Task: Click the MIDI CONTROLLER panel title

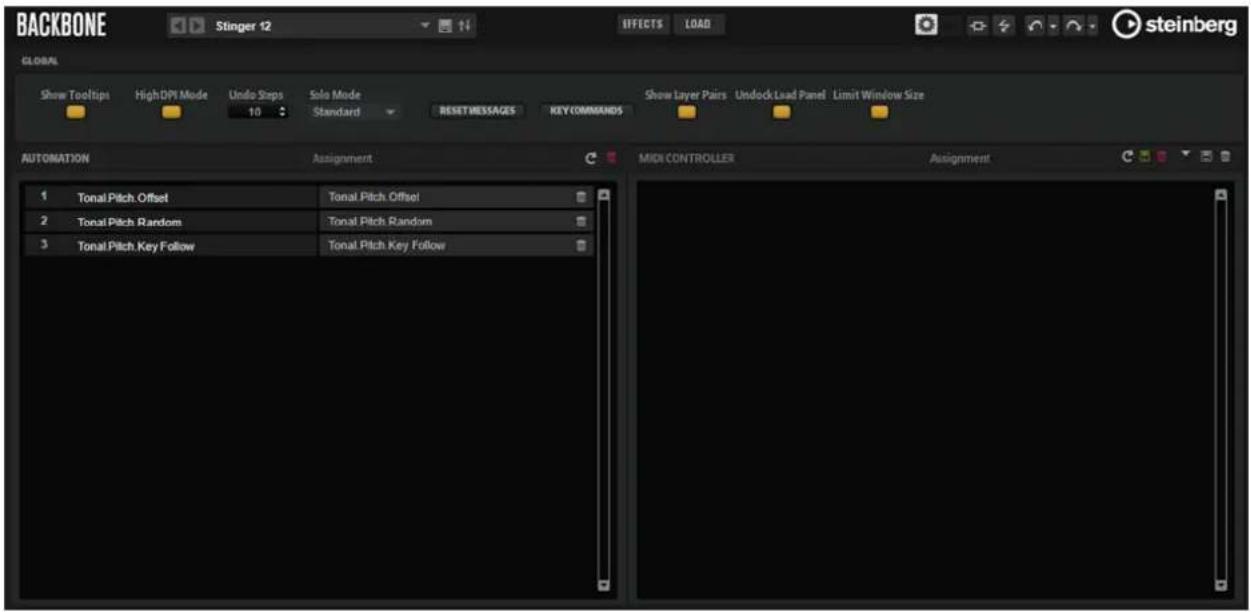Action: [x=687, y=158]
